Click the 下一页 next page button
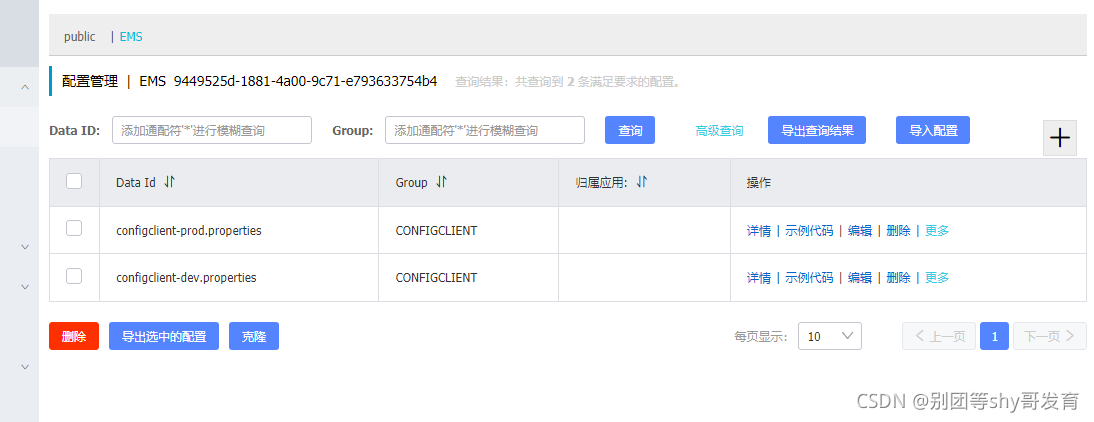The width and height of the screenshot is (1094, 422). (x=1049, y=336)
